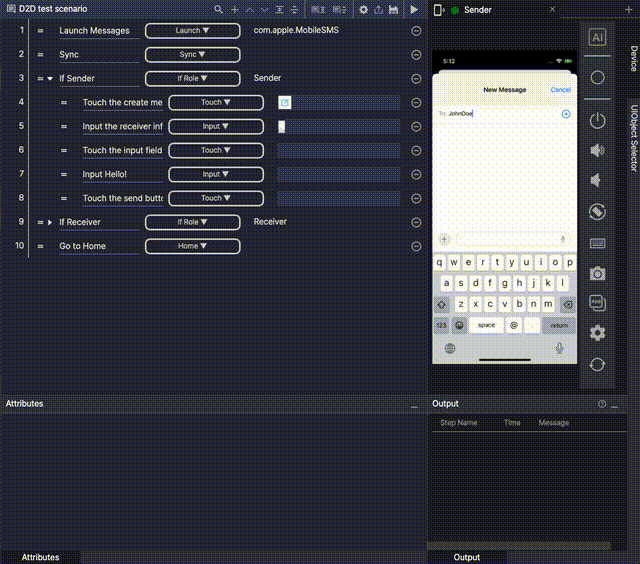Refresh the device screen with the circular arrows icon
The width and height of the screenshot is (640, 564).
click(597, 364)
